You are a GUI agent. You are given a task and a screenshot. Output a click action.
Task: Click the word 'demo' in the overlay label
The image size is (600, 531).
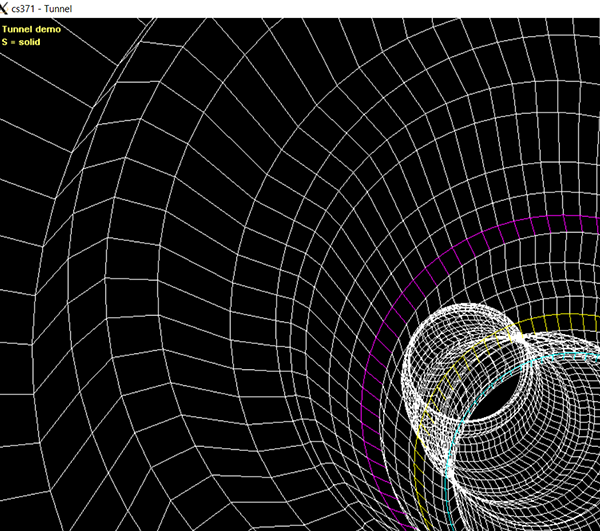47,29
